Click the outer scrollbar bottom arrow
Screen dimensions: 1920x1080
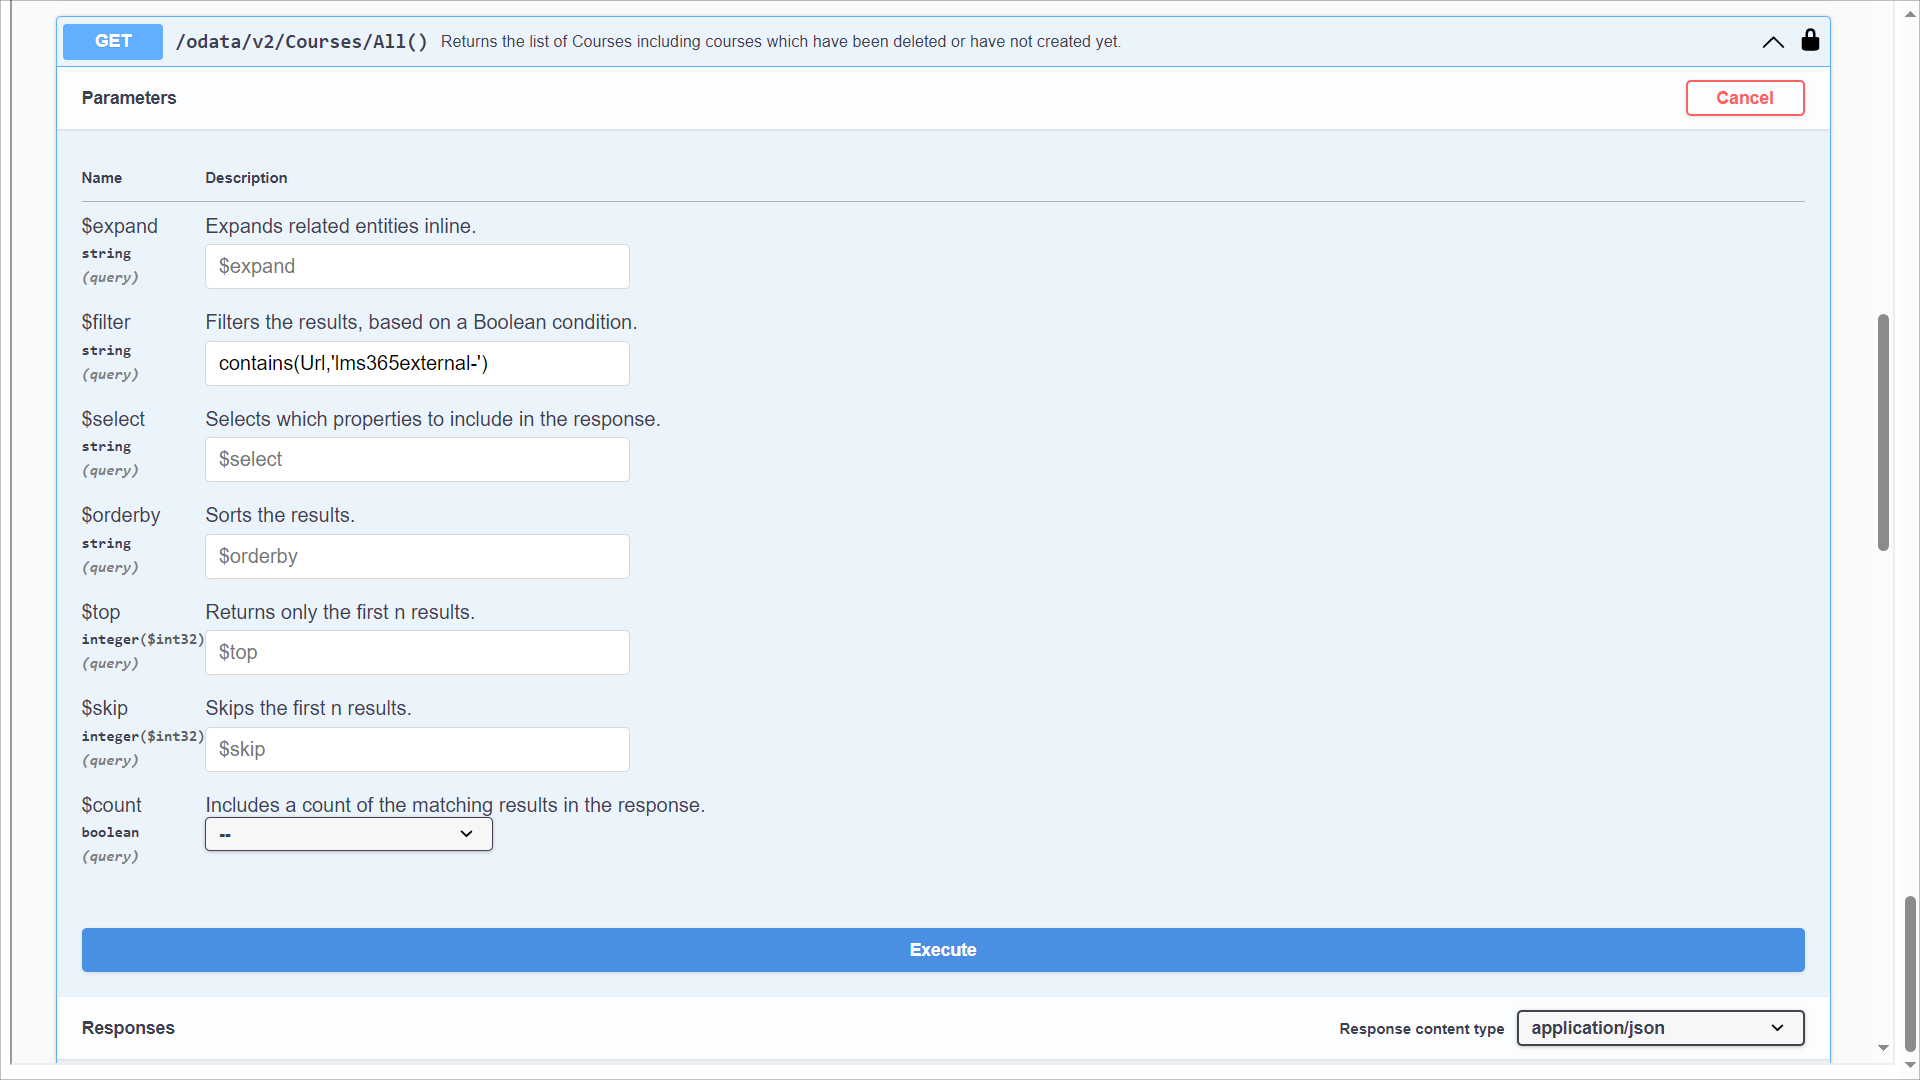[1910, 1065]
